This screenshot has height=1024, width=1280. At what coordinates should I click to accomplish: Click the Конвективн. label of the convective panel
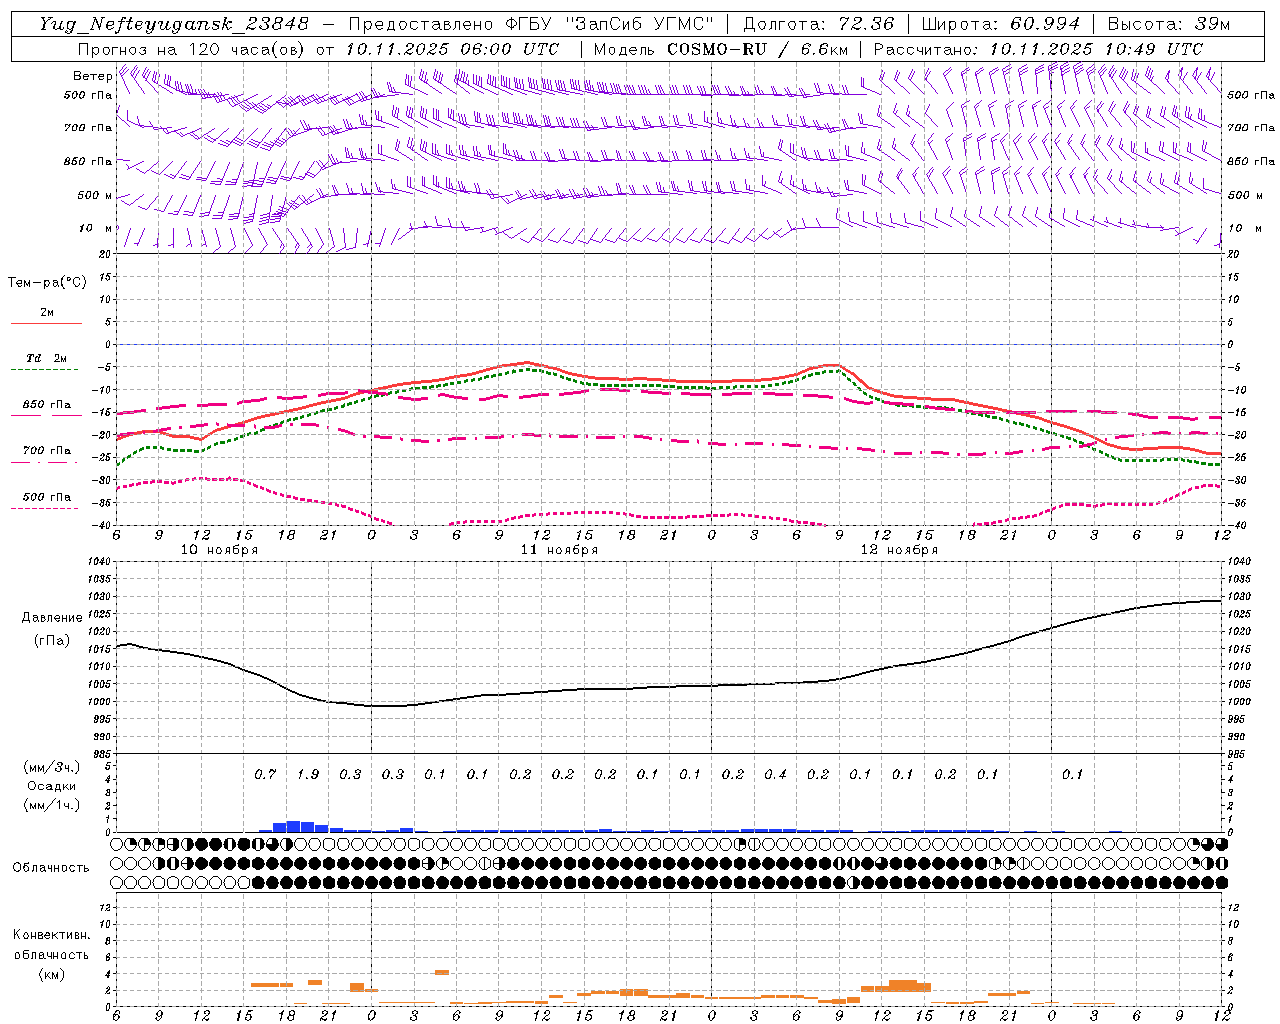click(x=51, y=935)
